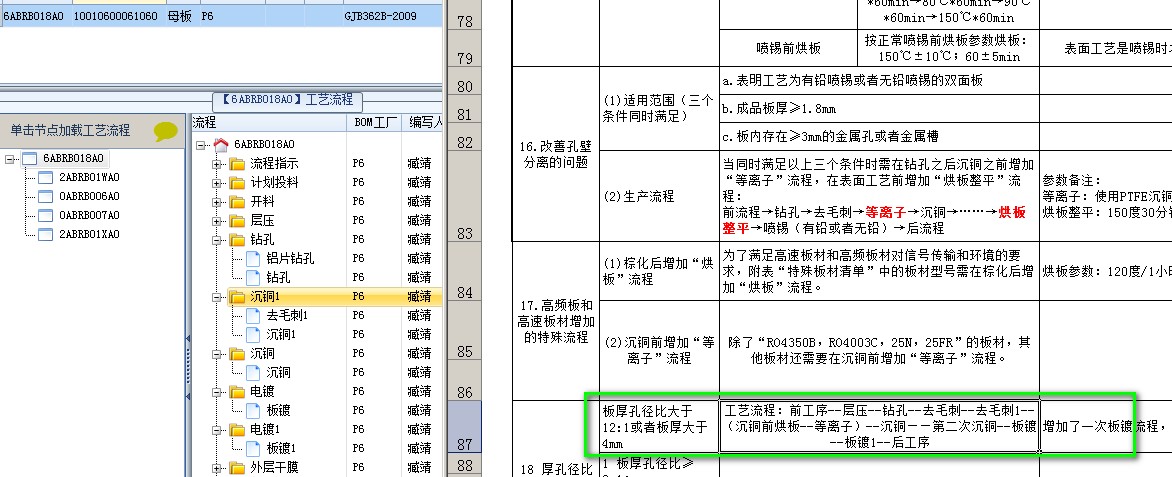Click the cell b.成品板厚≥1.8mm

(x=879, y=108)
